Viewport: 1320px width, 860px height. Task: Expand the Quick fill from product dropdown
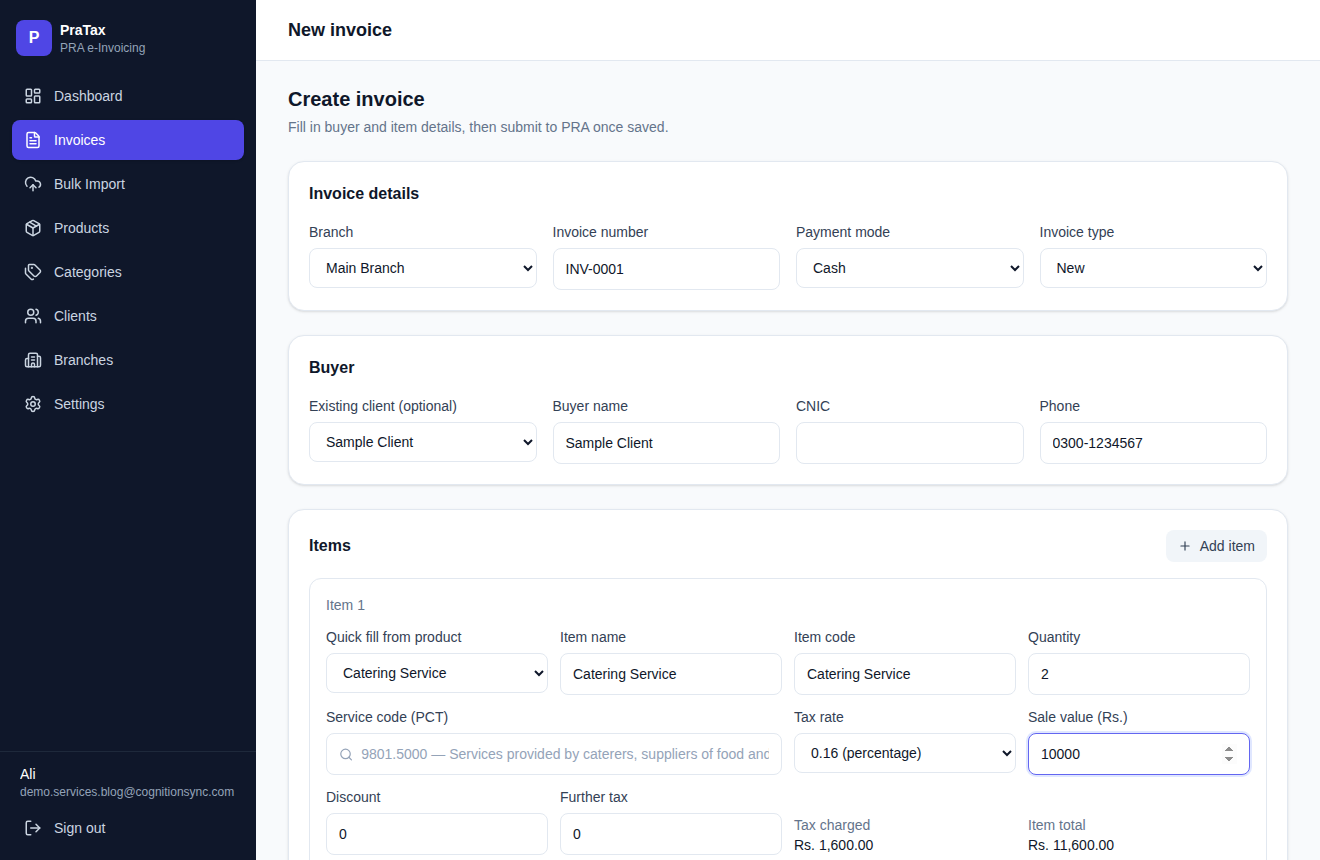click(x=437, y=673)
